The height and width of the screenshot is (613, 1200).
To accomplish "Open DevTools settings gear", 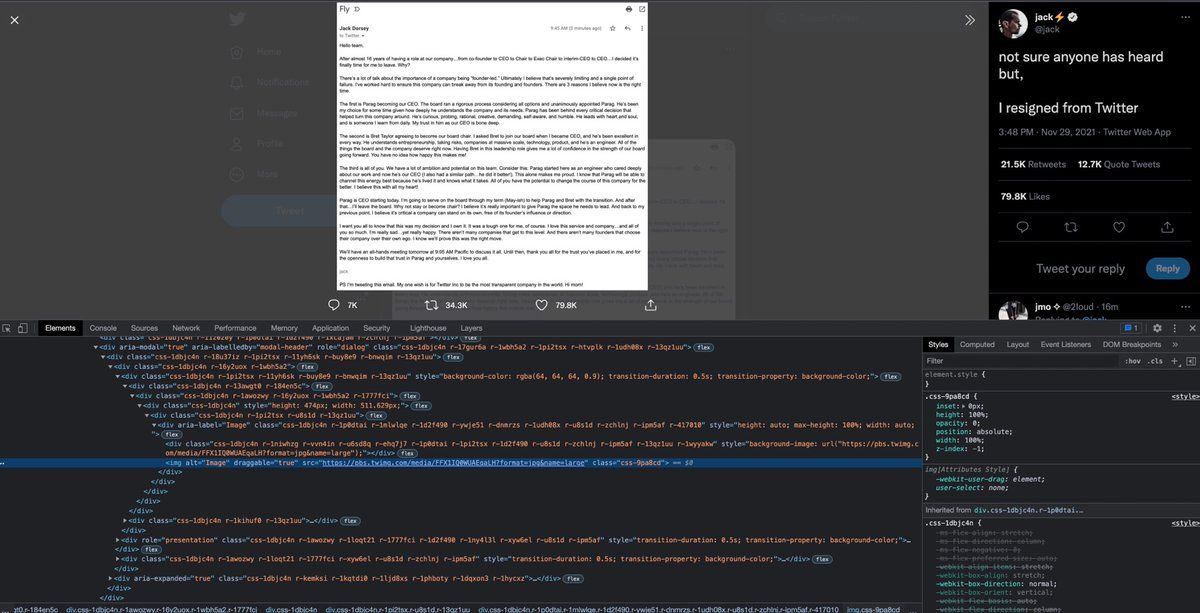I will (x=1157, y=328).
